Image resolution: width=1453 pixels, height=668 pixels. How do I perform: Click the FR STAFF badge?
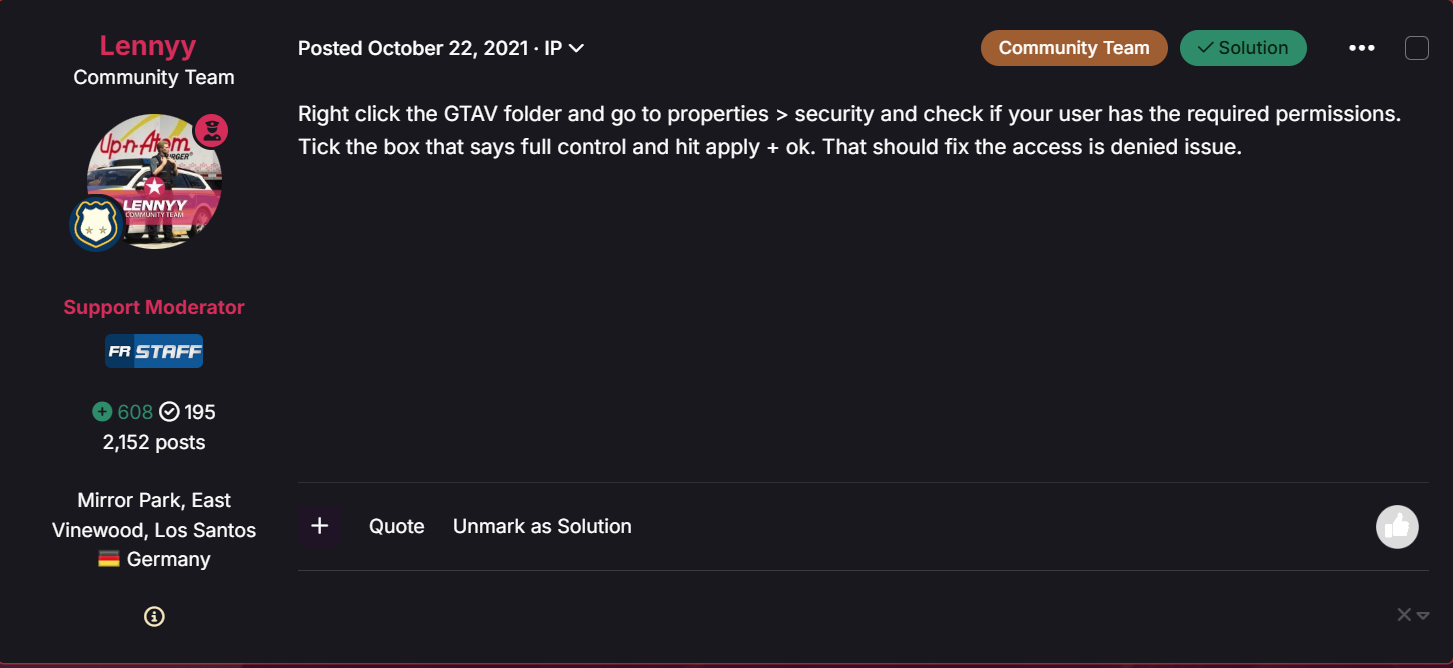[x=154, y=351]
